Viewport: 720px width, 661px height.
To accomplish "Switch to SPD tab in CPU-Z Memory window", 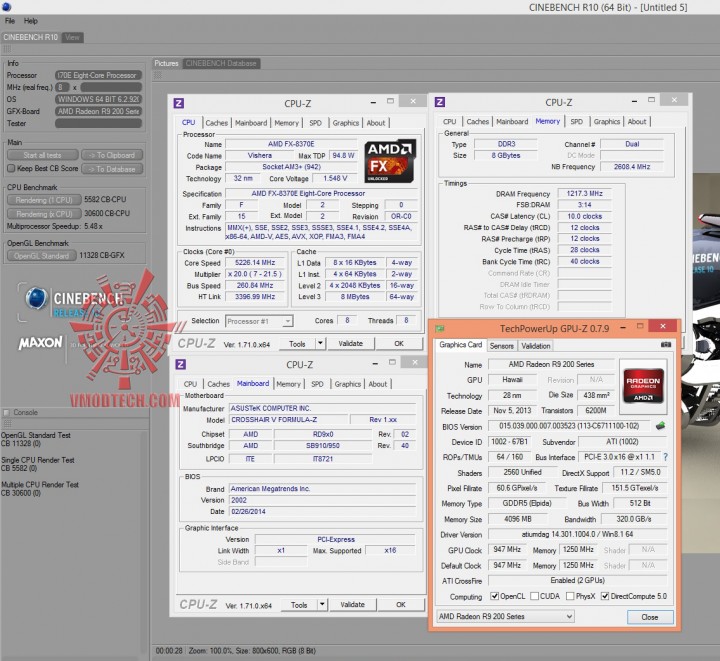I will coord(576,122).
